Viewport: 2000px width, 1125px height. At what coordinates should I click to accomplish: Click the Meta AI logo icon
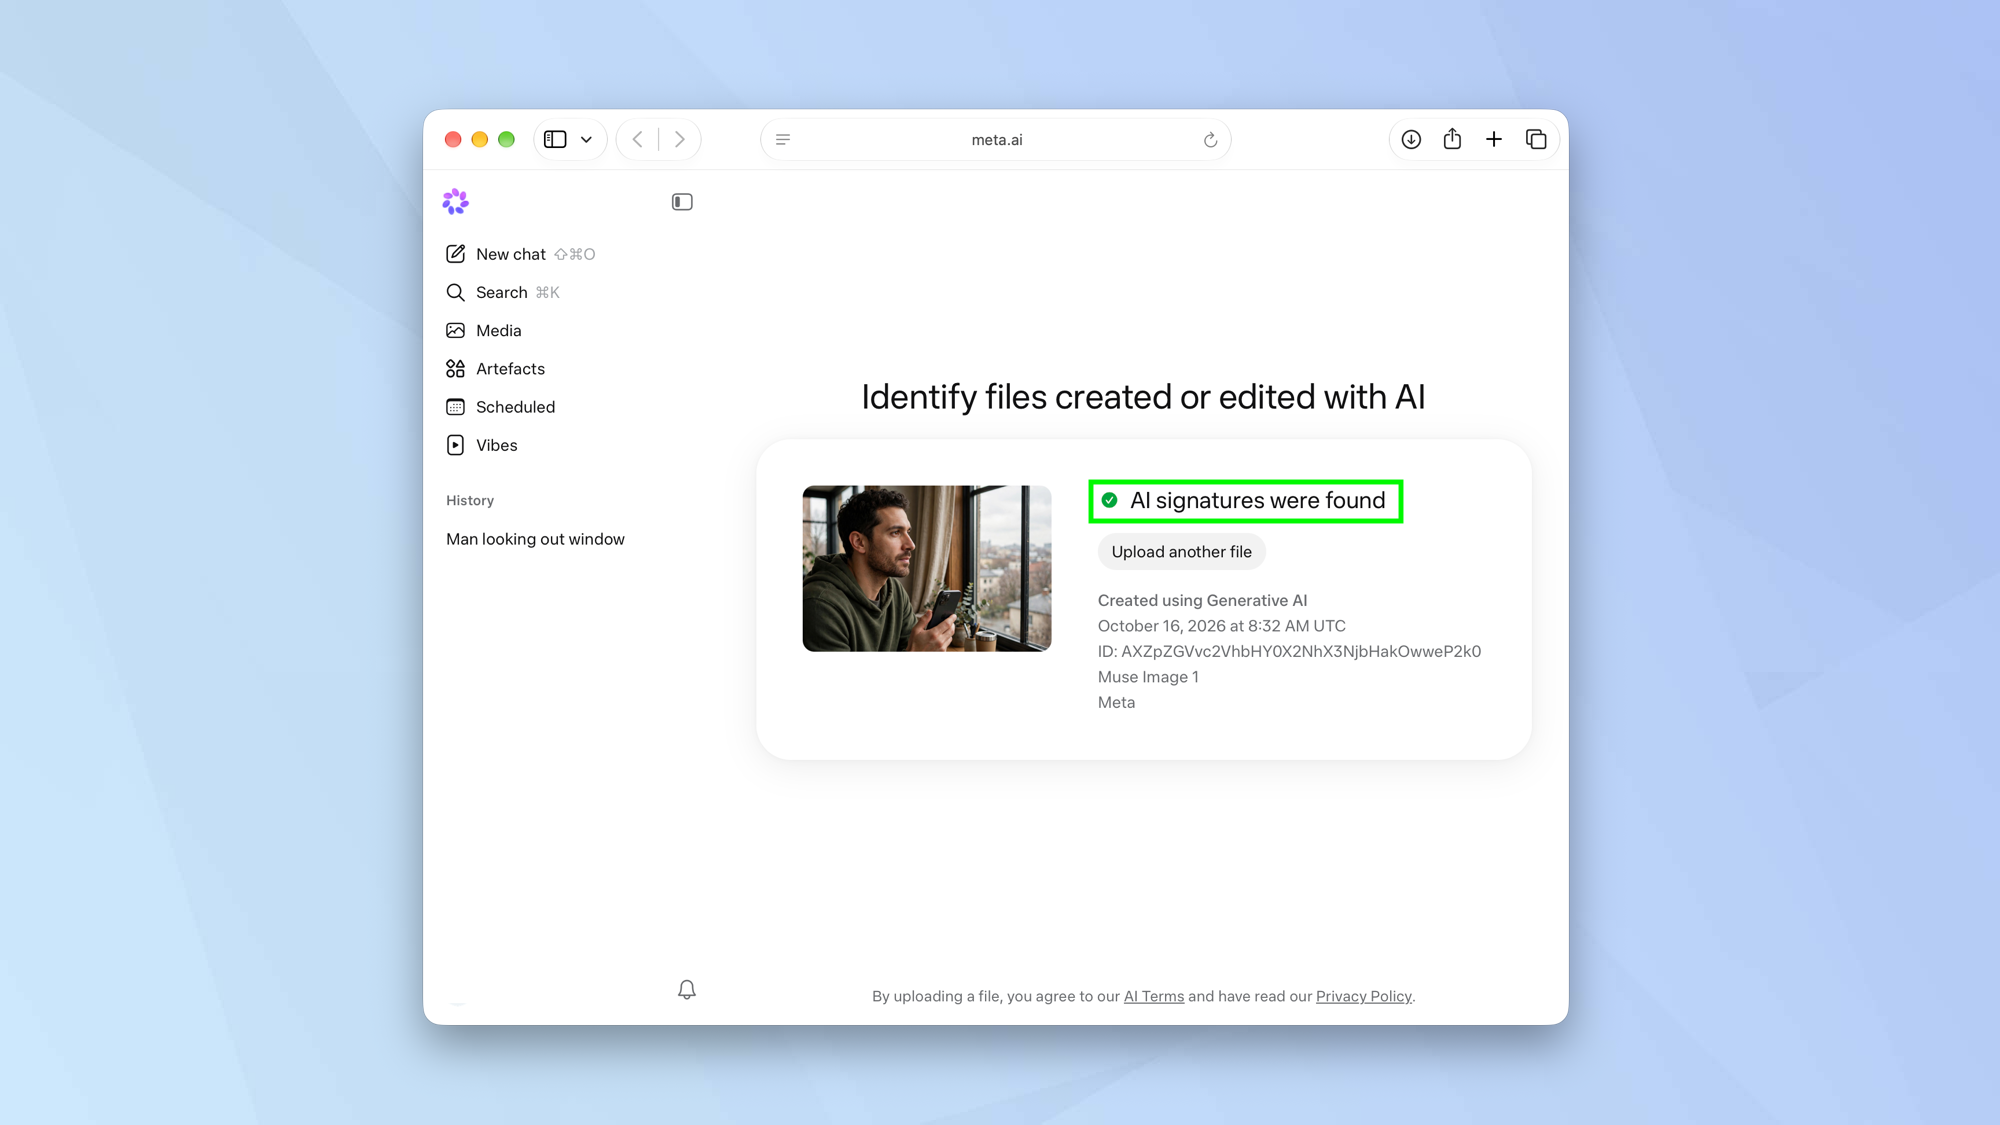click(x=455, y=202)
